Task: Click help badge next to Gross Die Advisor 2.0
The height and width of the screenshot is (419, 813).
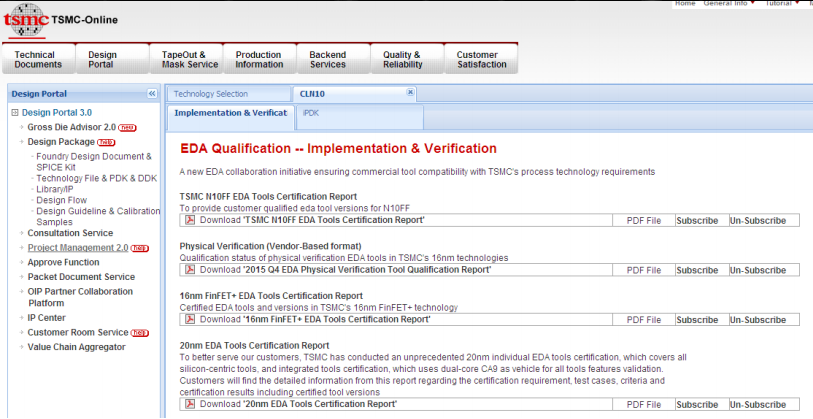Action: 128,128
